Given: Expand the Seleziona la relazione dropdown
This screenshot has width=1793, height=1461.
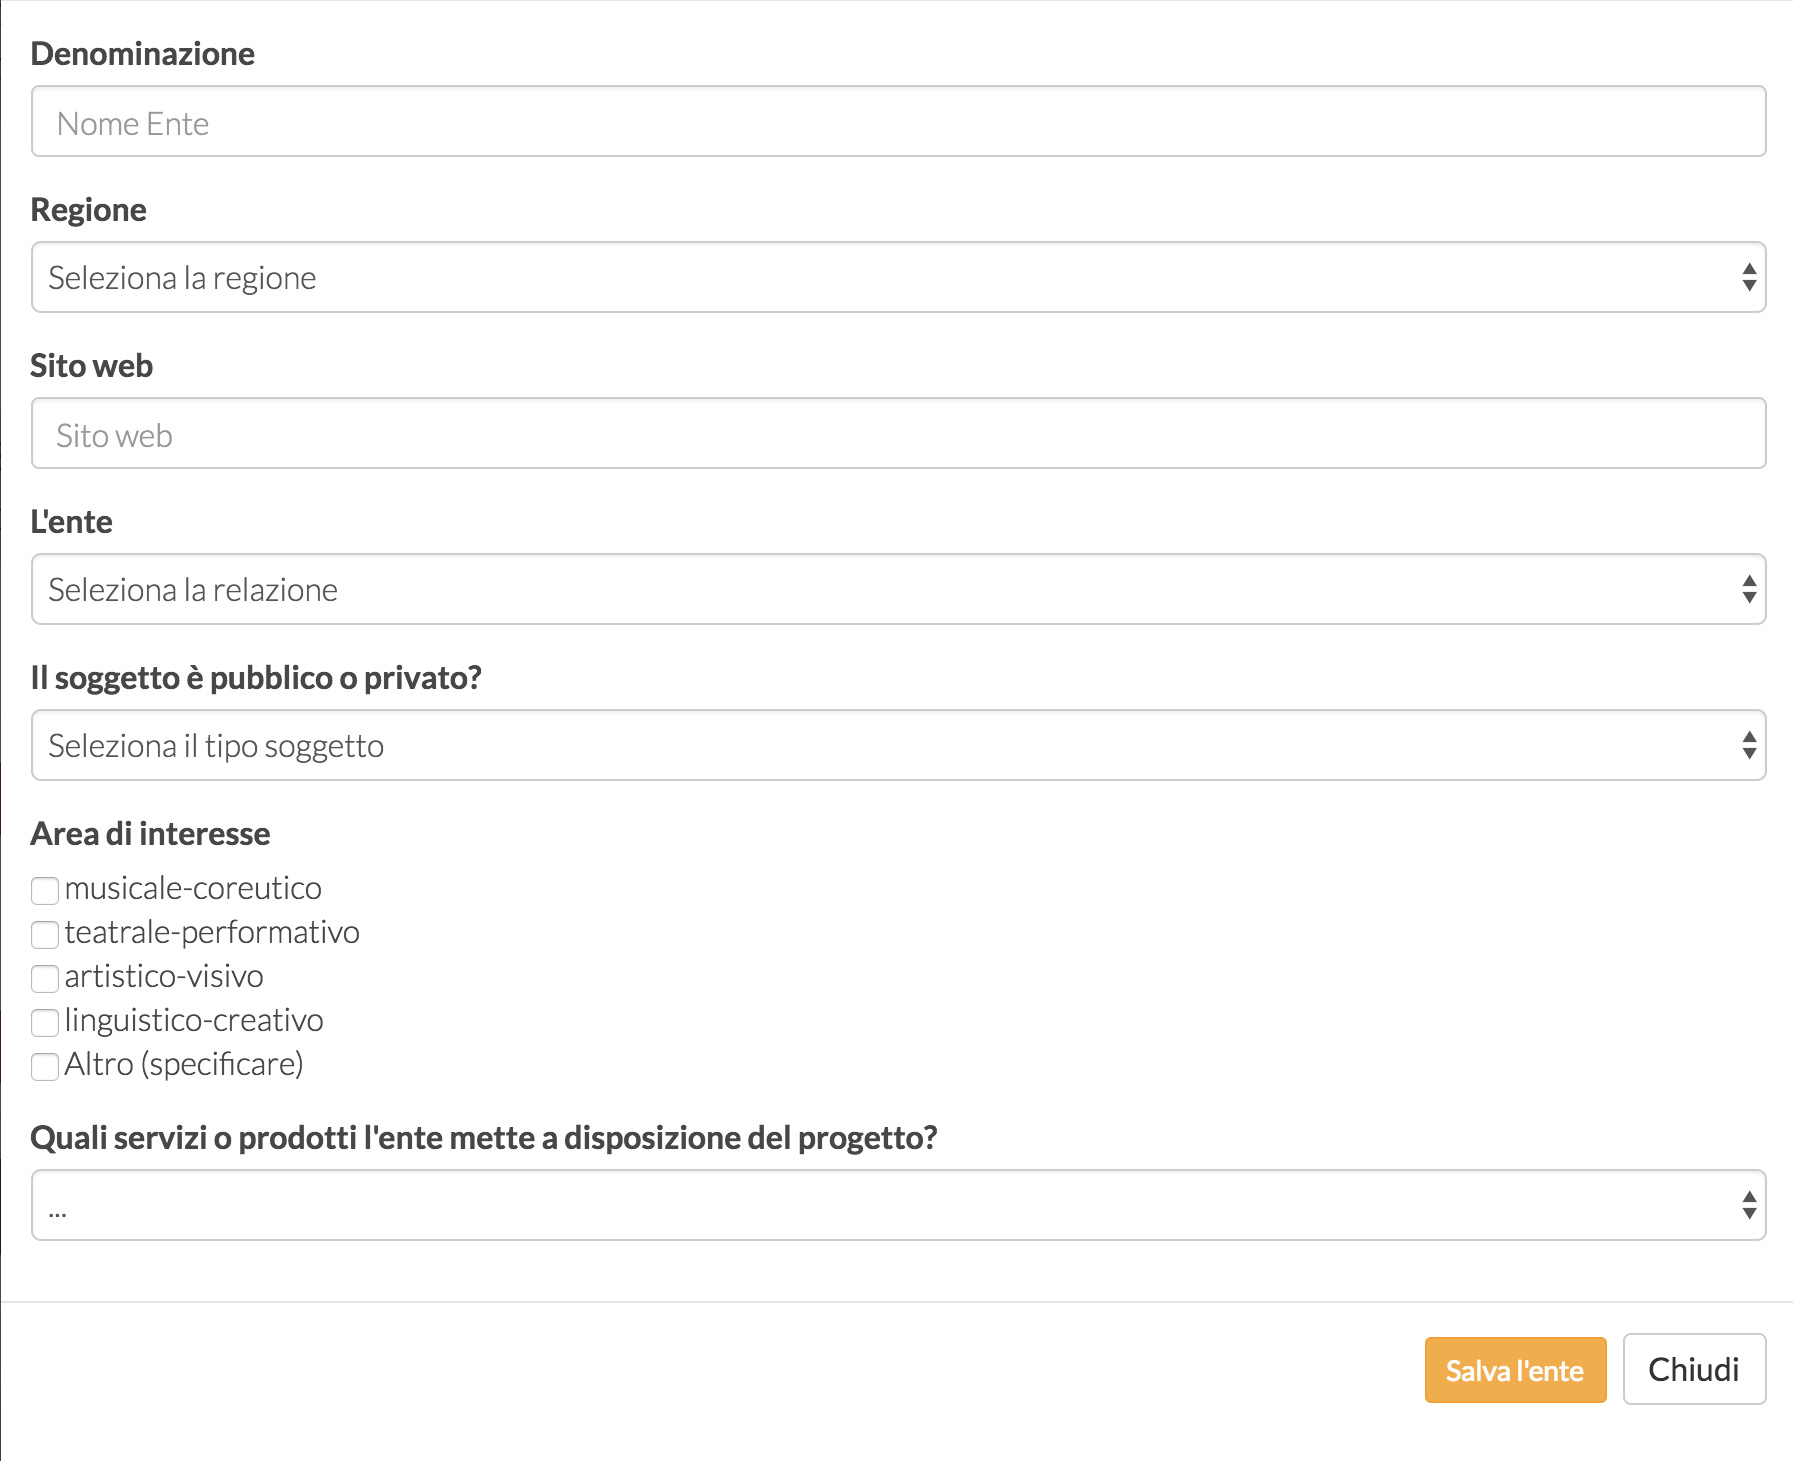Looking at the screenshot, I should tap(898, 590).
